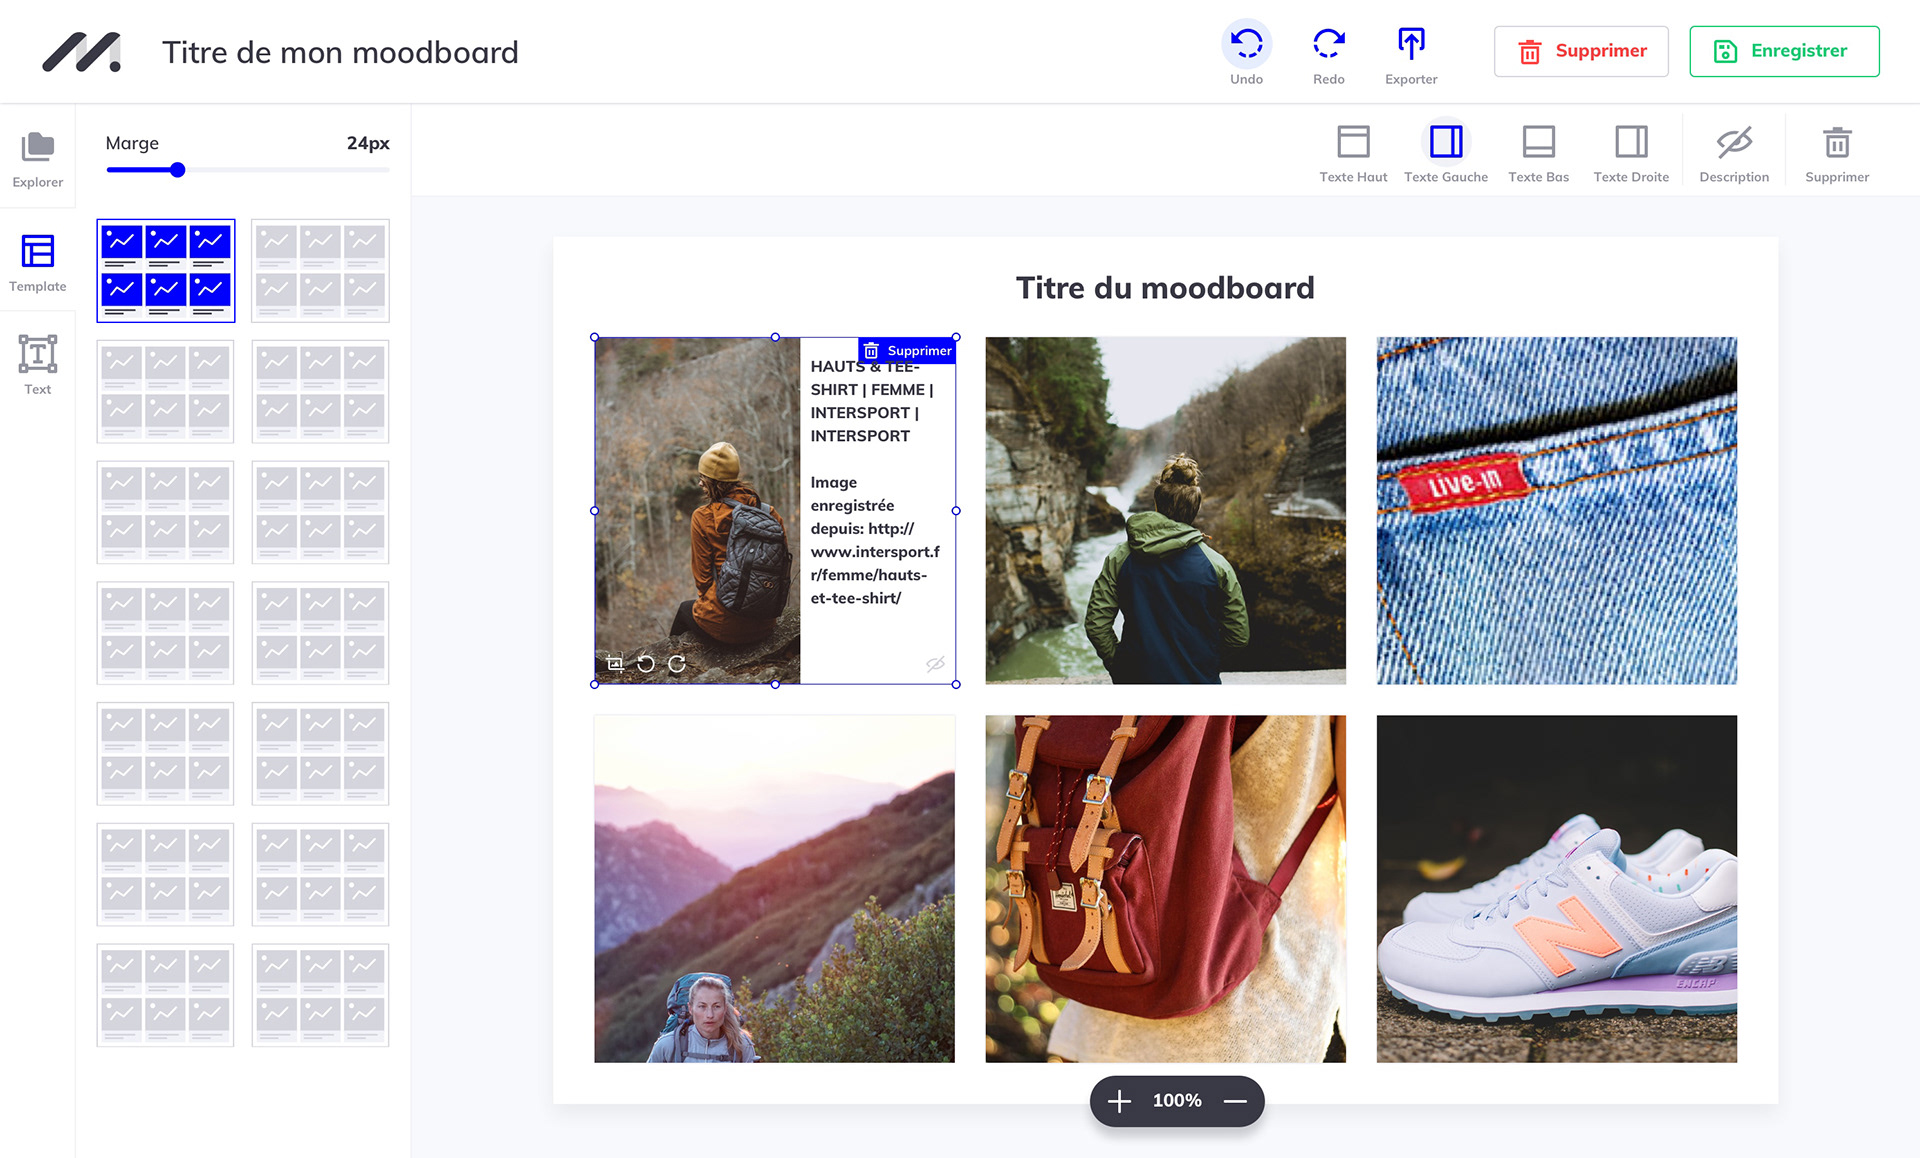Image resolution: width=1920 pixels, height=1158 pixels.
Task: Click the Redo icon
Action: point(1328,44)
